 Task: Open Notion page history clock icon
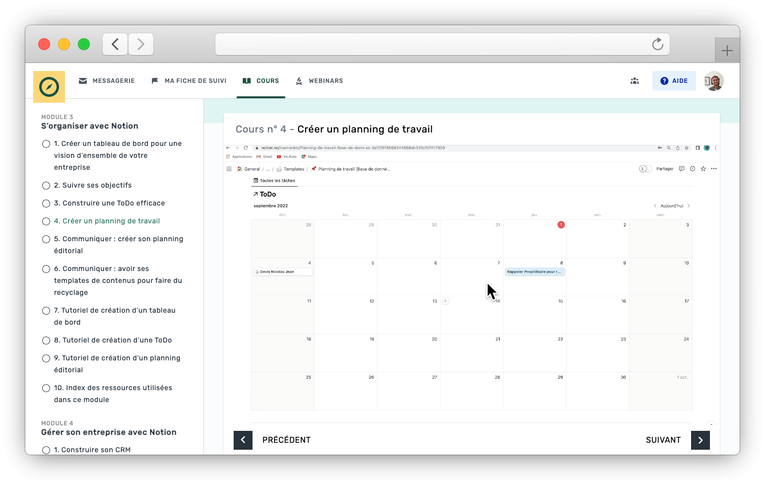click(692, 169)
